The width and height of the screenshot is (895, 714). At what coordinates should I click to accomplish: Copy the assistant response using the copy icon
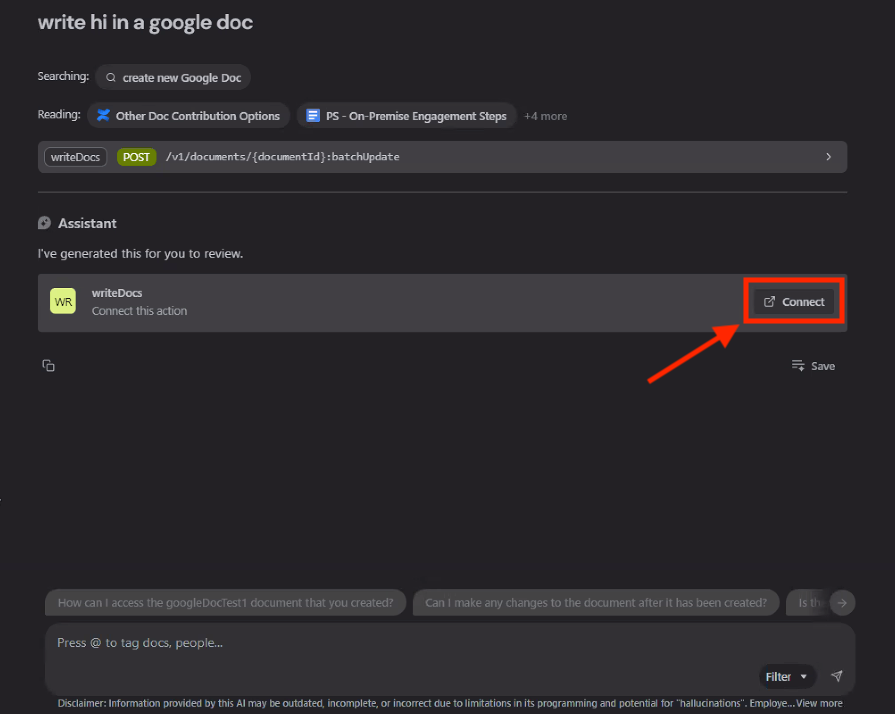click(48, 366)
